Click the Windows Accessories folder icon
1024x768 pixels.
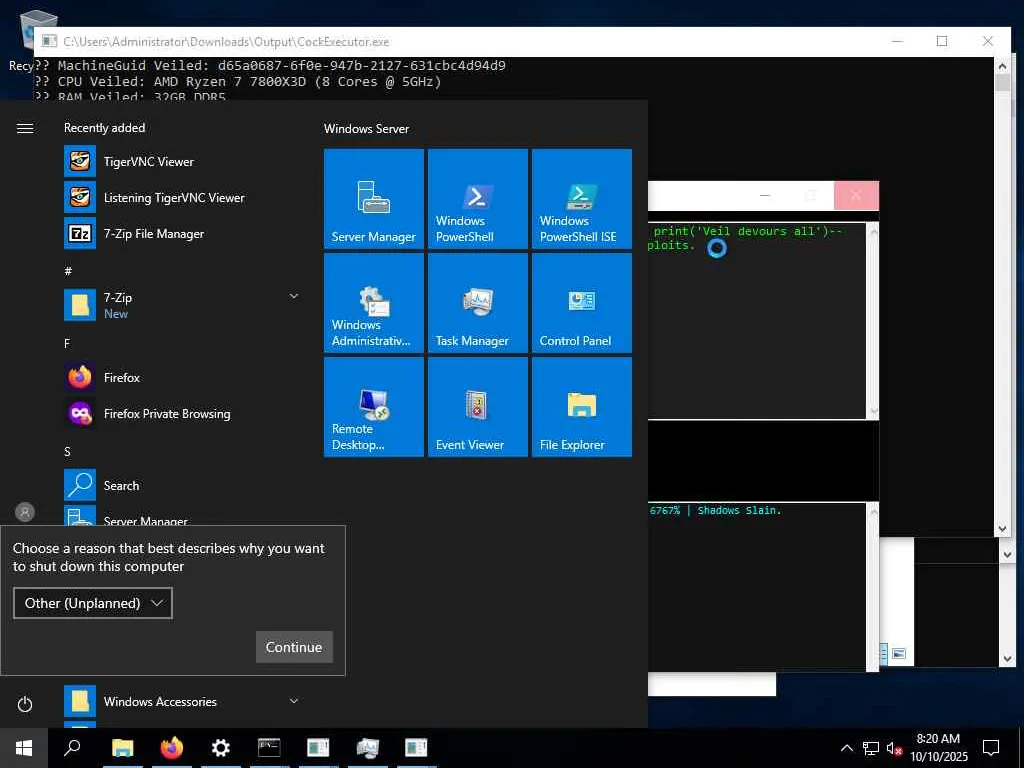pos(80,701)
